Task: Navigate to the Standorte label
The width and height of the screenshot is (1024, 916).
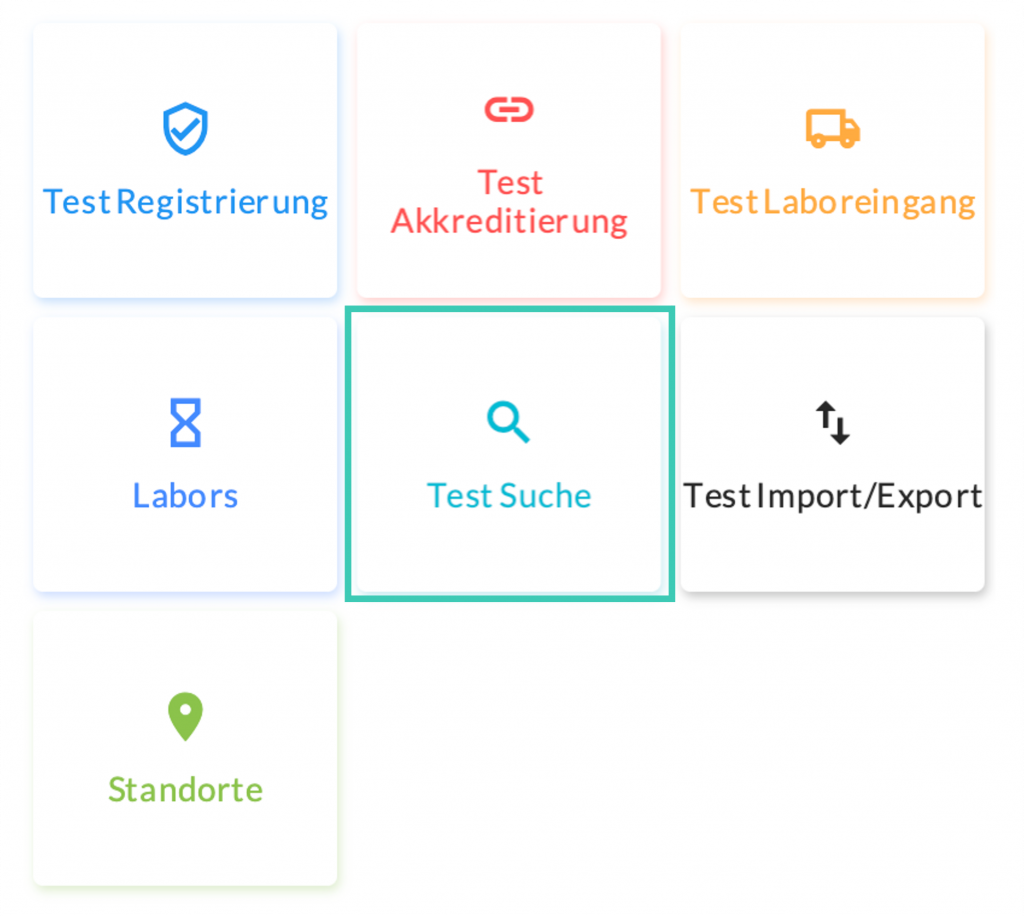Action: [x=185, y=790]
